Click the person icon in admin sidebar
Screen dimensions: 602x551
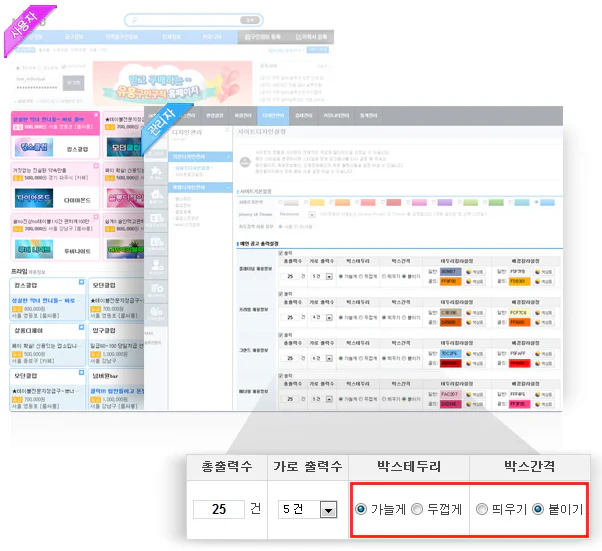156,266
